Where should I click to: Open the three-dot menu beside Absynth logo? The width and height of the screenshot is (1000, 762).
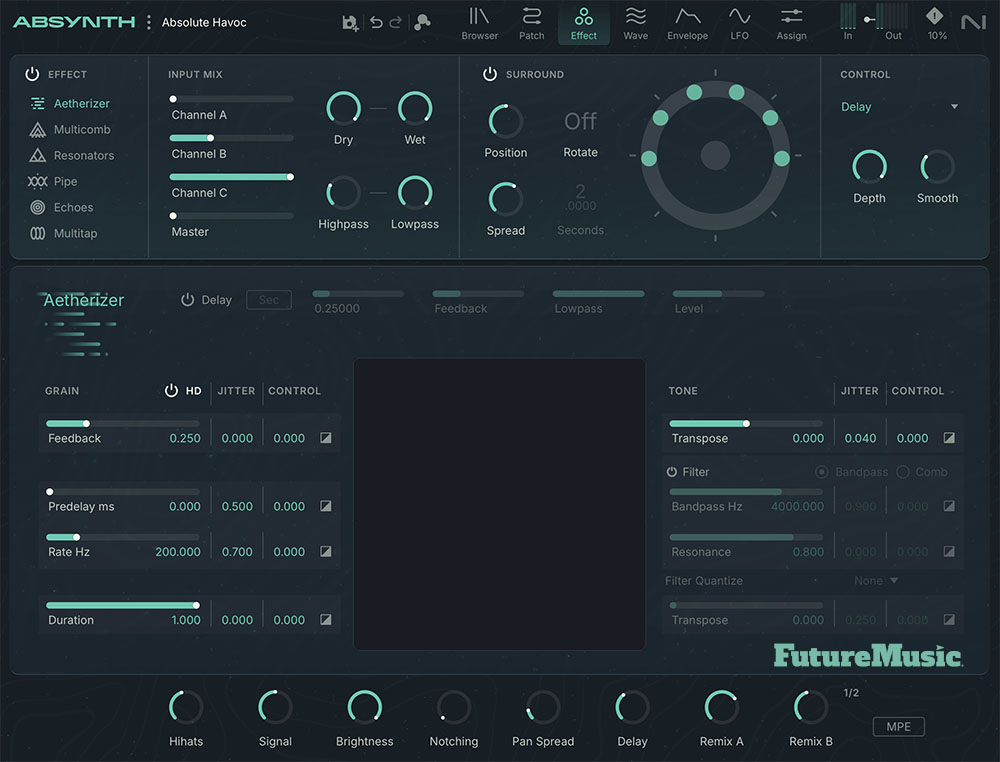click(x=149, y=22)
